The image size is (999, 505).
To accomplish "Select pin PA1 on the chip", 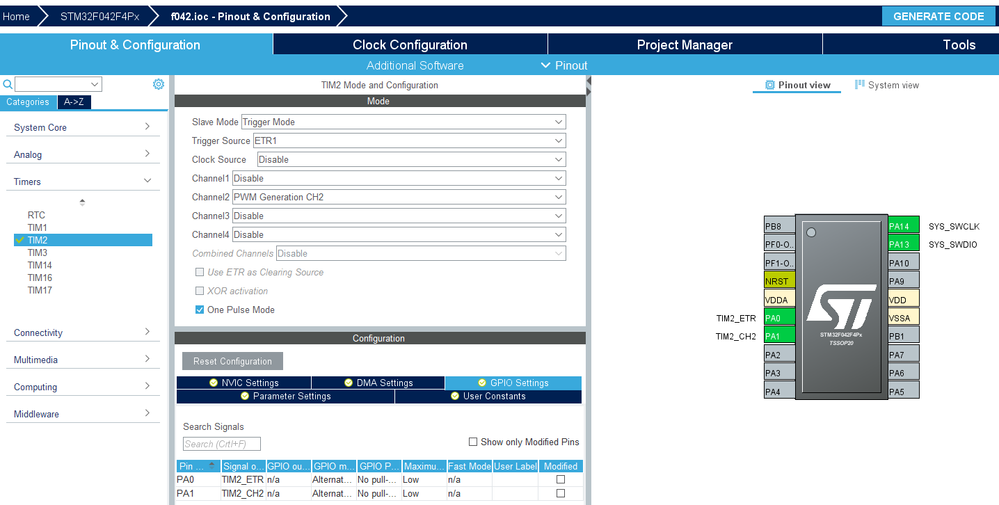I will click(x=780, y=336).
